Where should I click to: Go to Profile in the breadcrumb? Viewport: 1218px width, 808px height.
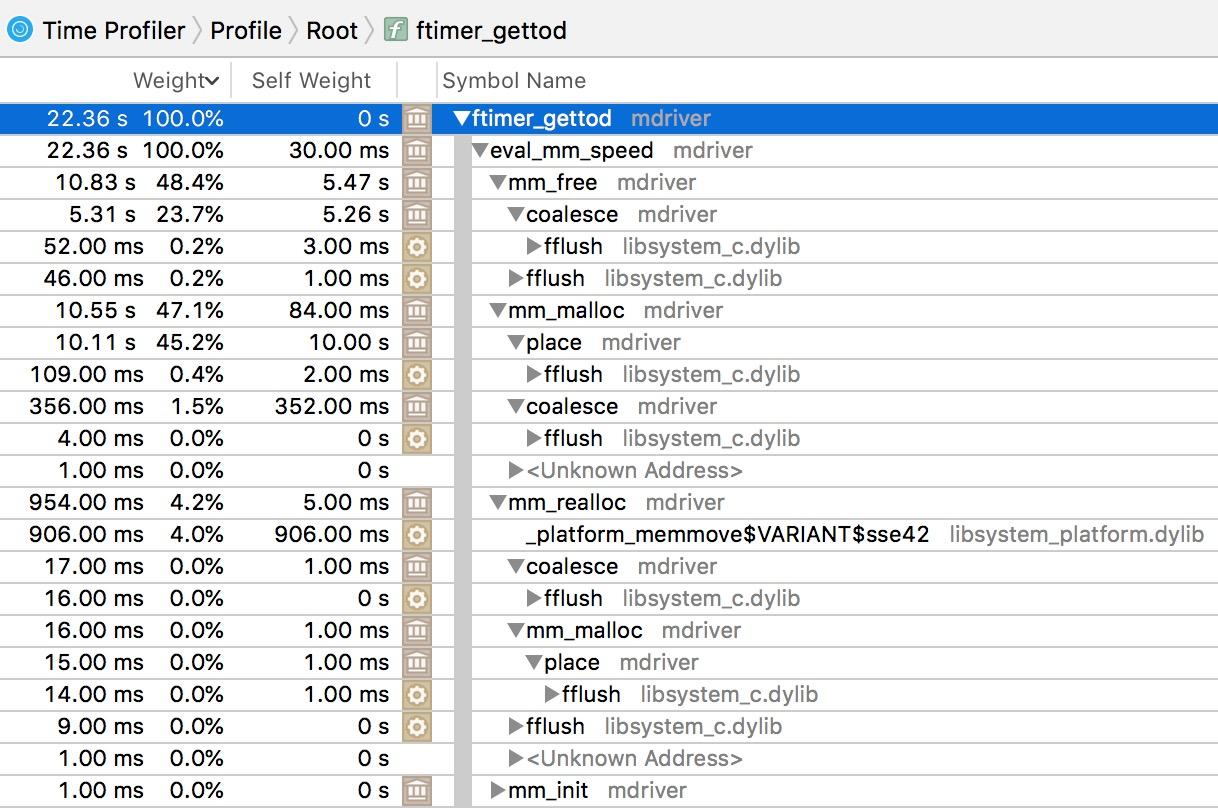click(246, 30)
